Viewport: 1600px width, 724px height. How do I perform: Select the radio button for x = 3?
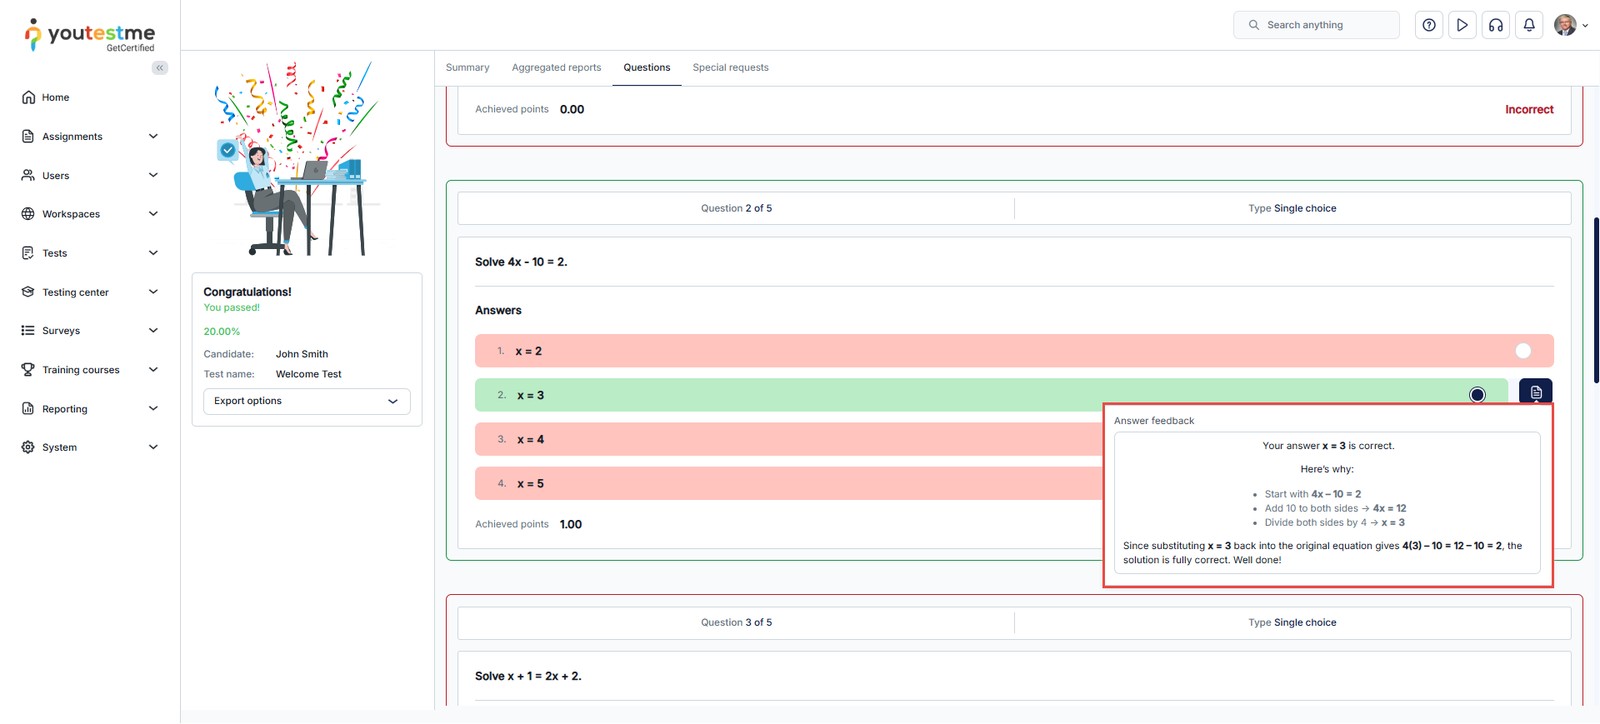(x=1477, y=395)
